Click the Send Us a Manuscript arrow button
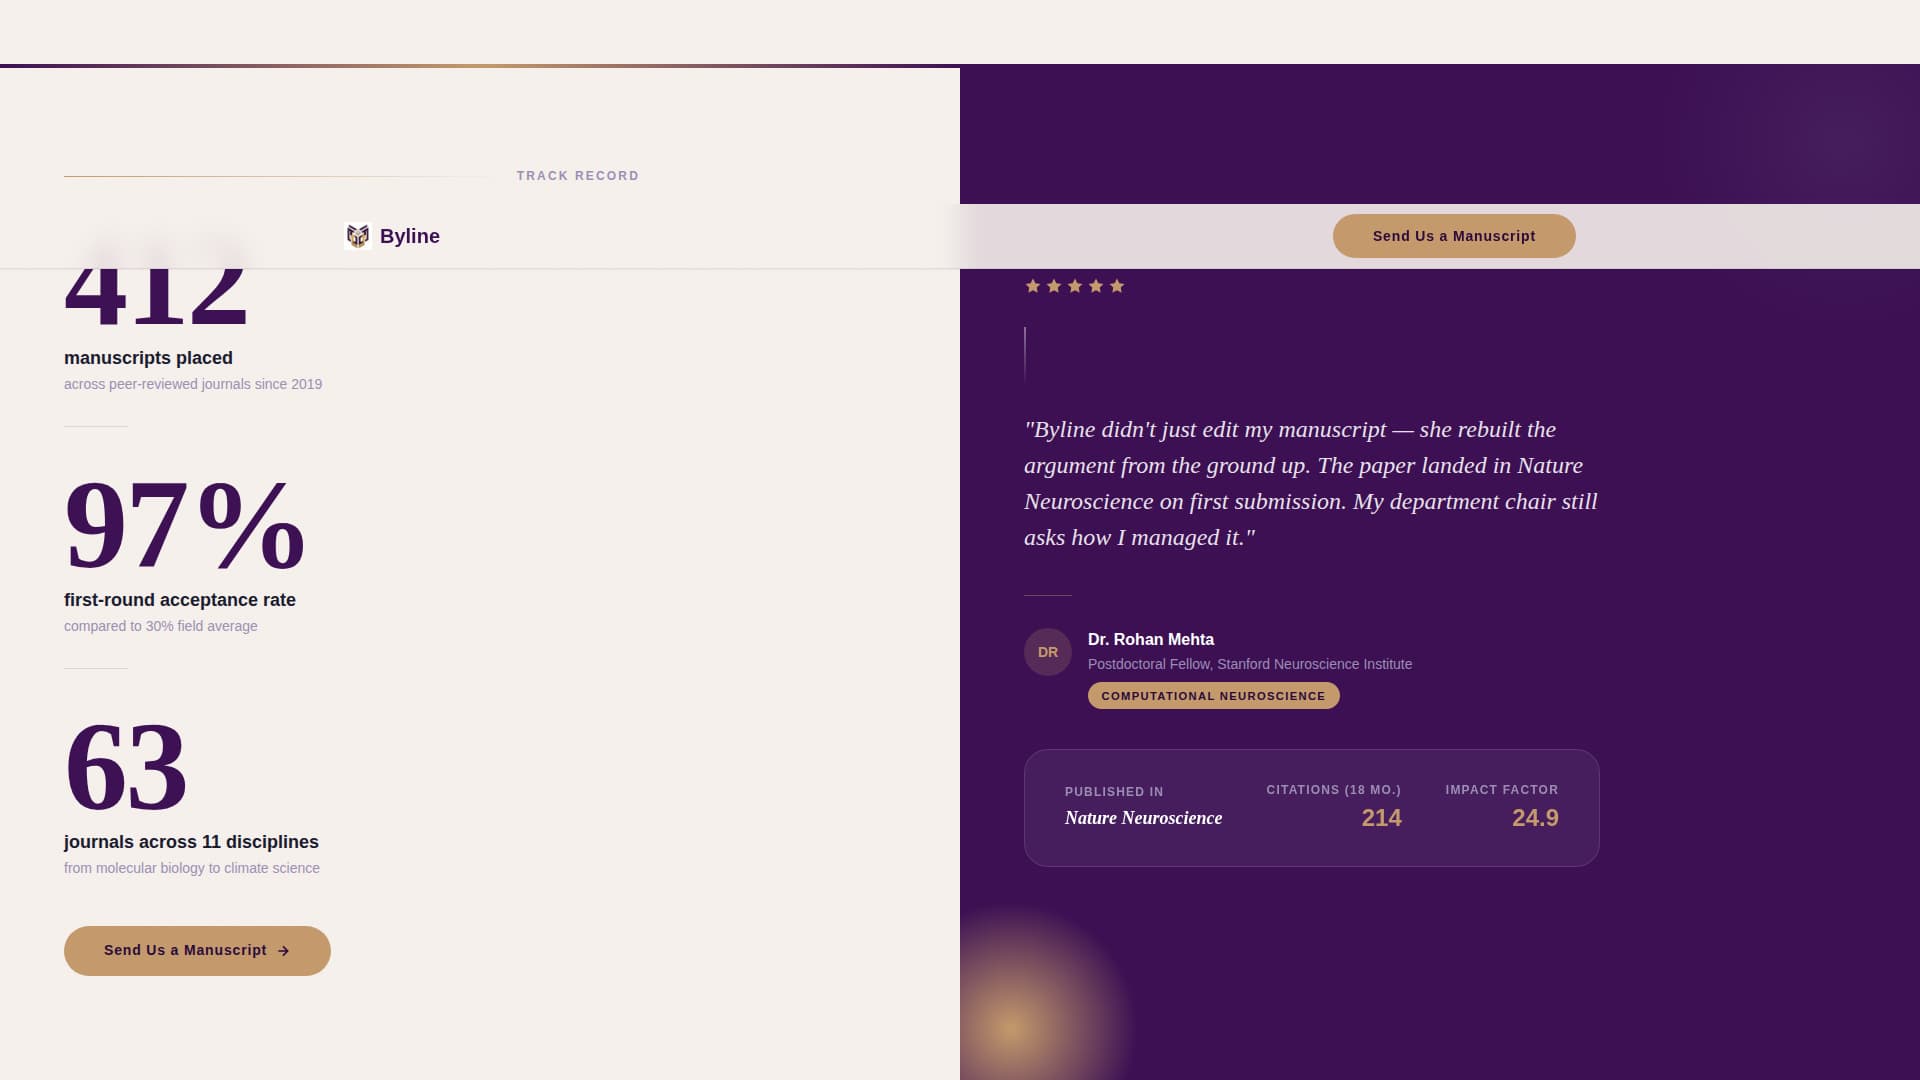Screen dimensions: 1920x1080 click(x=197, y=951)
